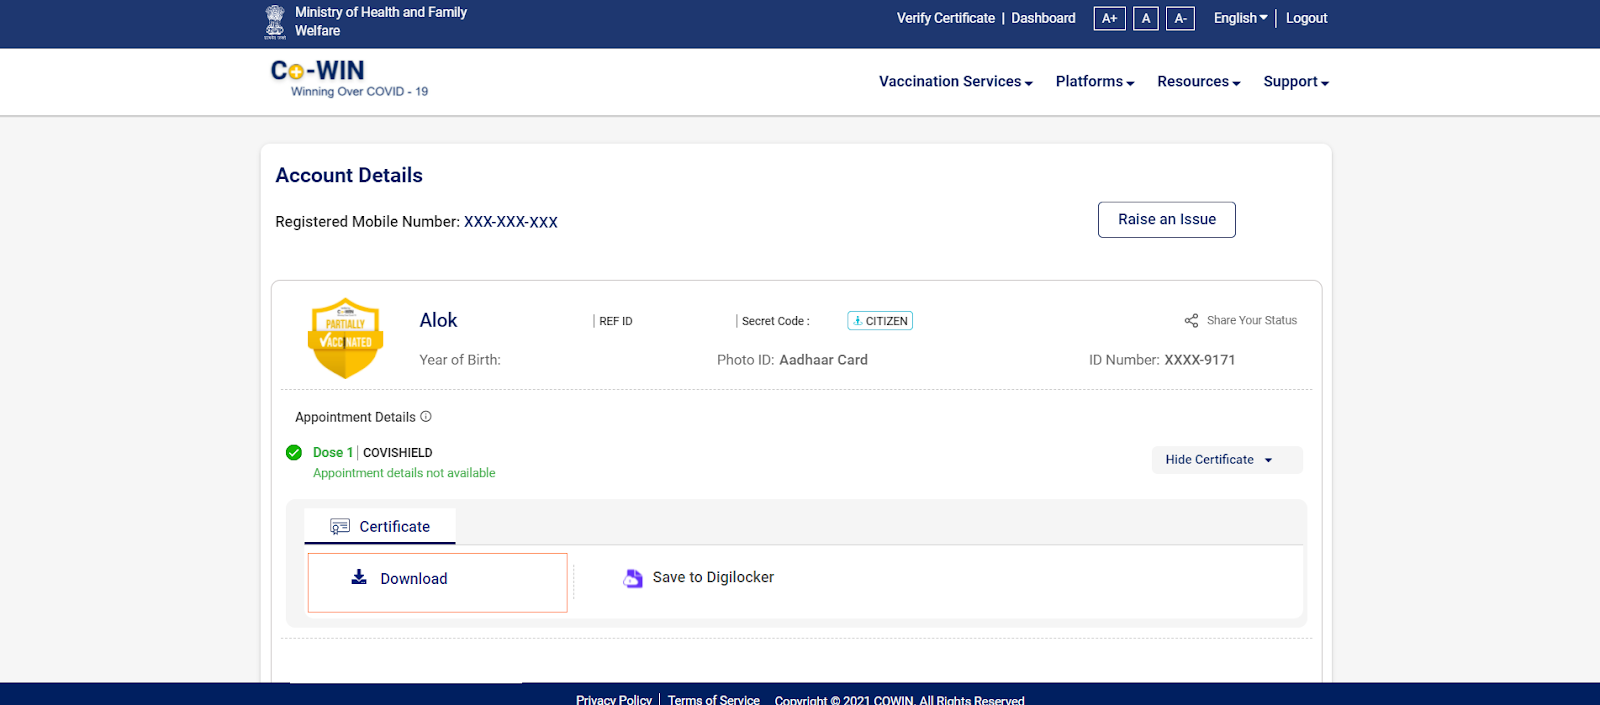
Task: Open the Privacy Policy footer link
Action: coord(614,699)
